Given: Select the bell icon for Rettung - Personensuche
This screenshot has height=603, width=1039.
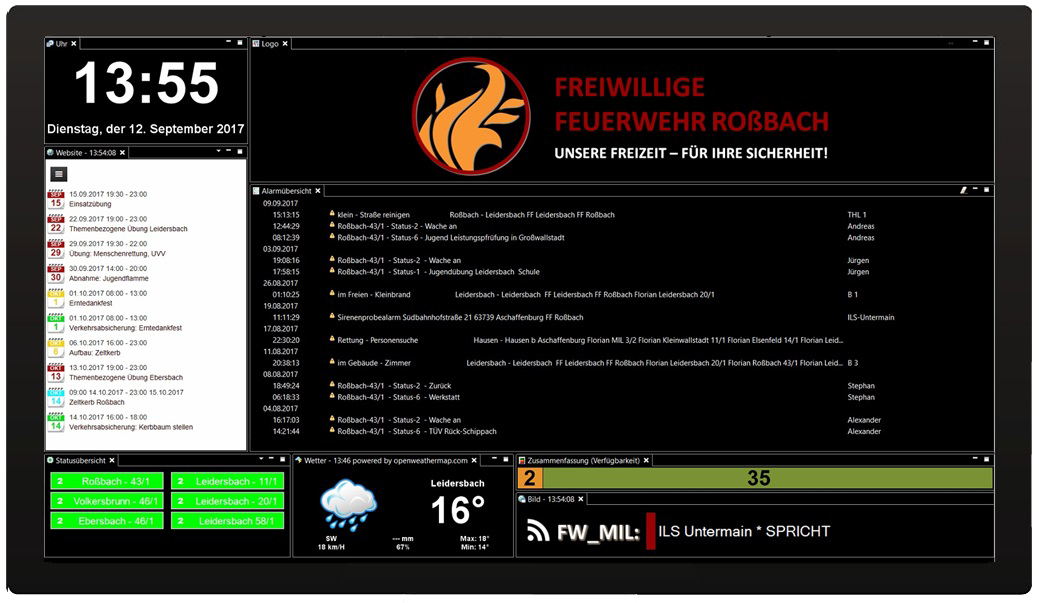Looking at the screenshot, I should point(332,339).
